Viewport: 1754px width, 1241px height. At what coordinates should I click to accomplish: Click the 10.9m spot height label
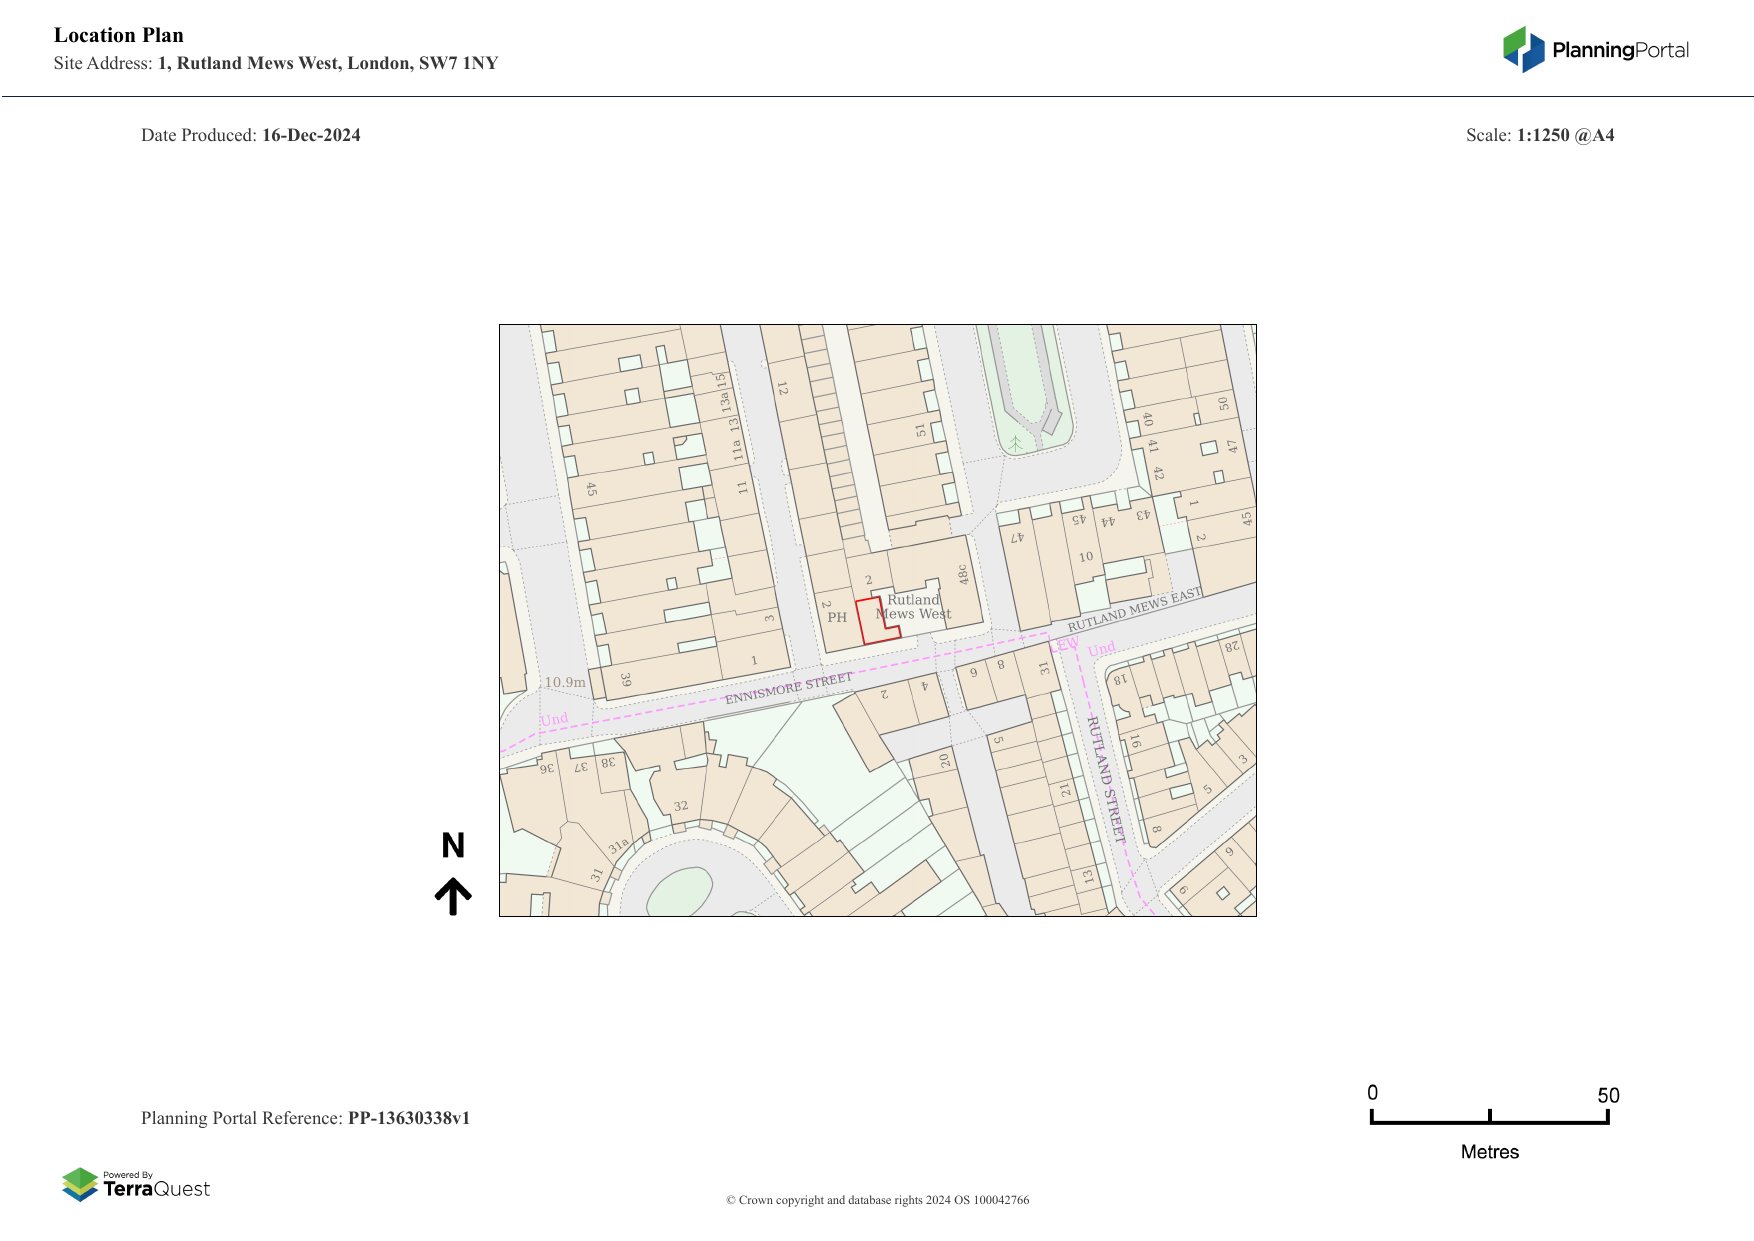pos(565,682)
